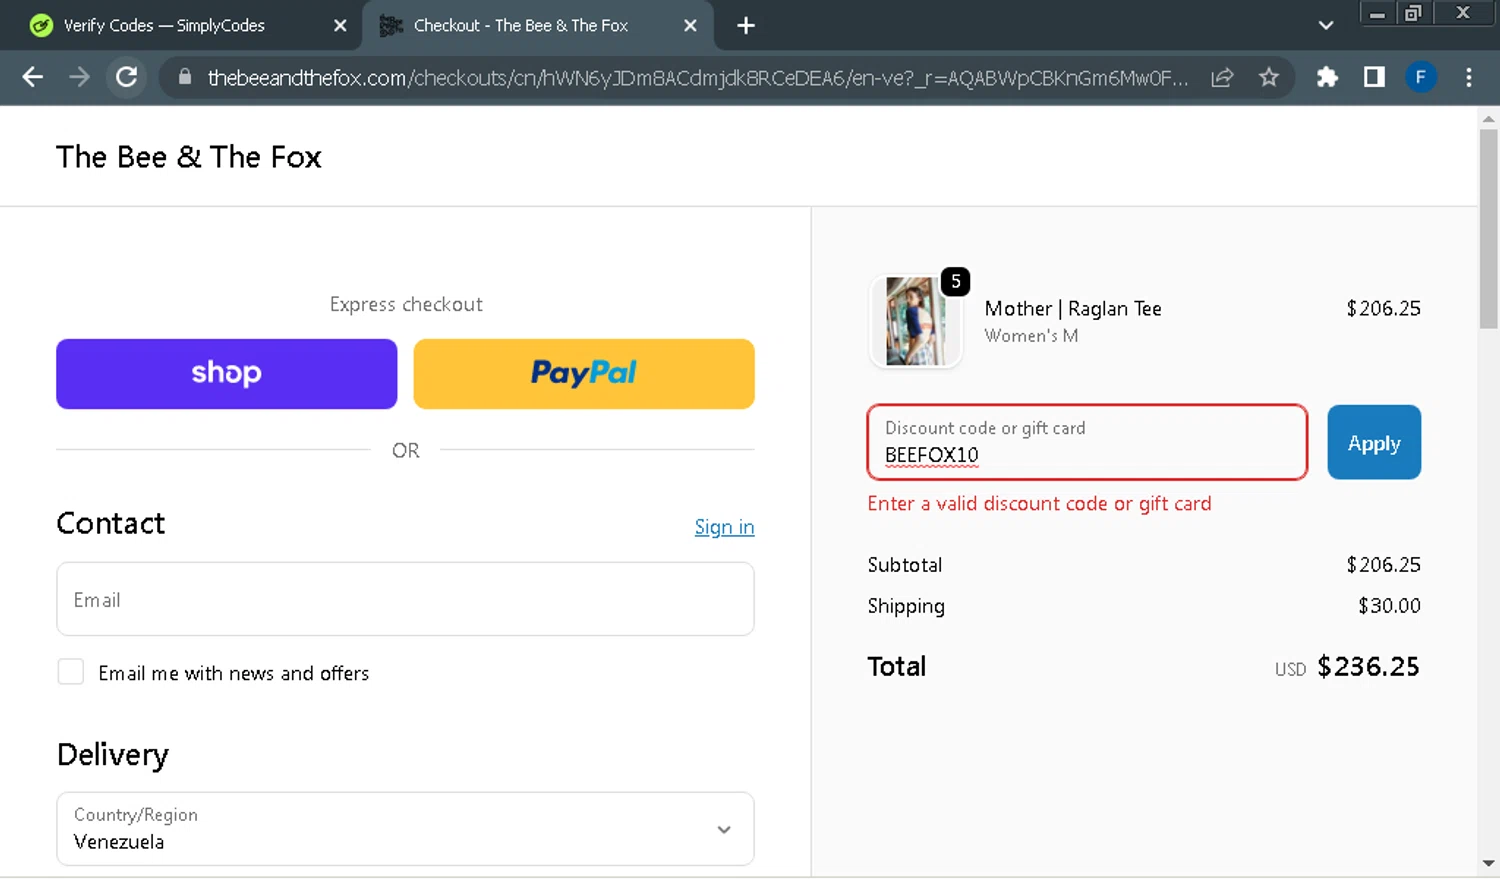1500x879 pixels.
Task: Click the address bar URL
Action: point(697,78)
